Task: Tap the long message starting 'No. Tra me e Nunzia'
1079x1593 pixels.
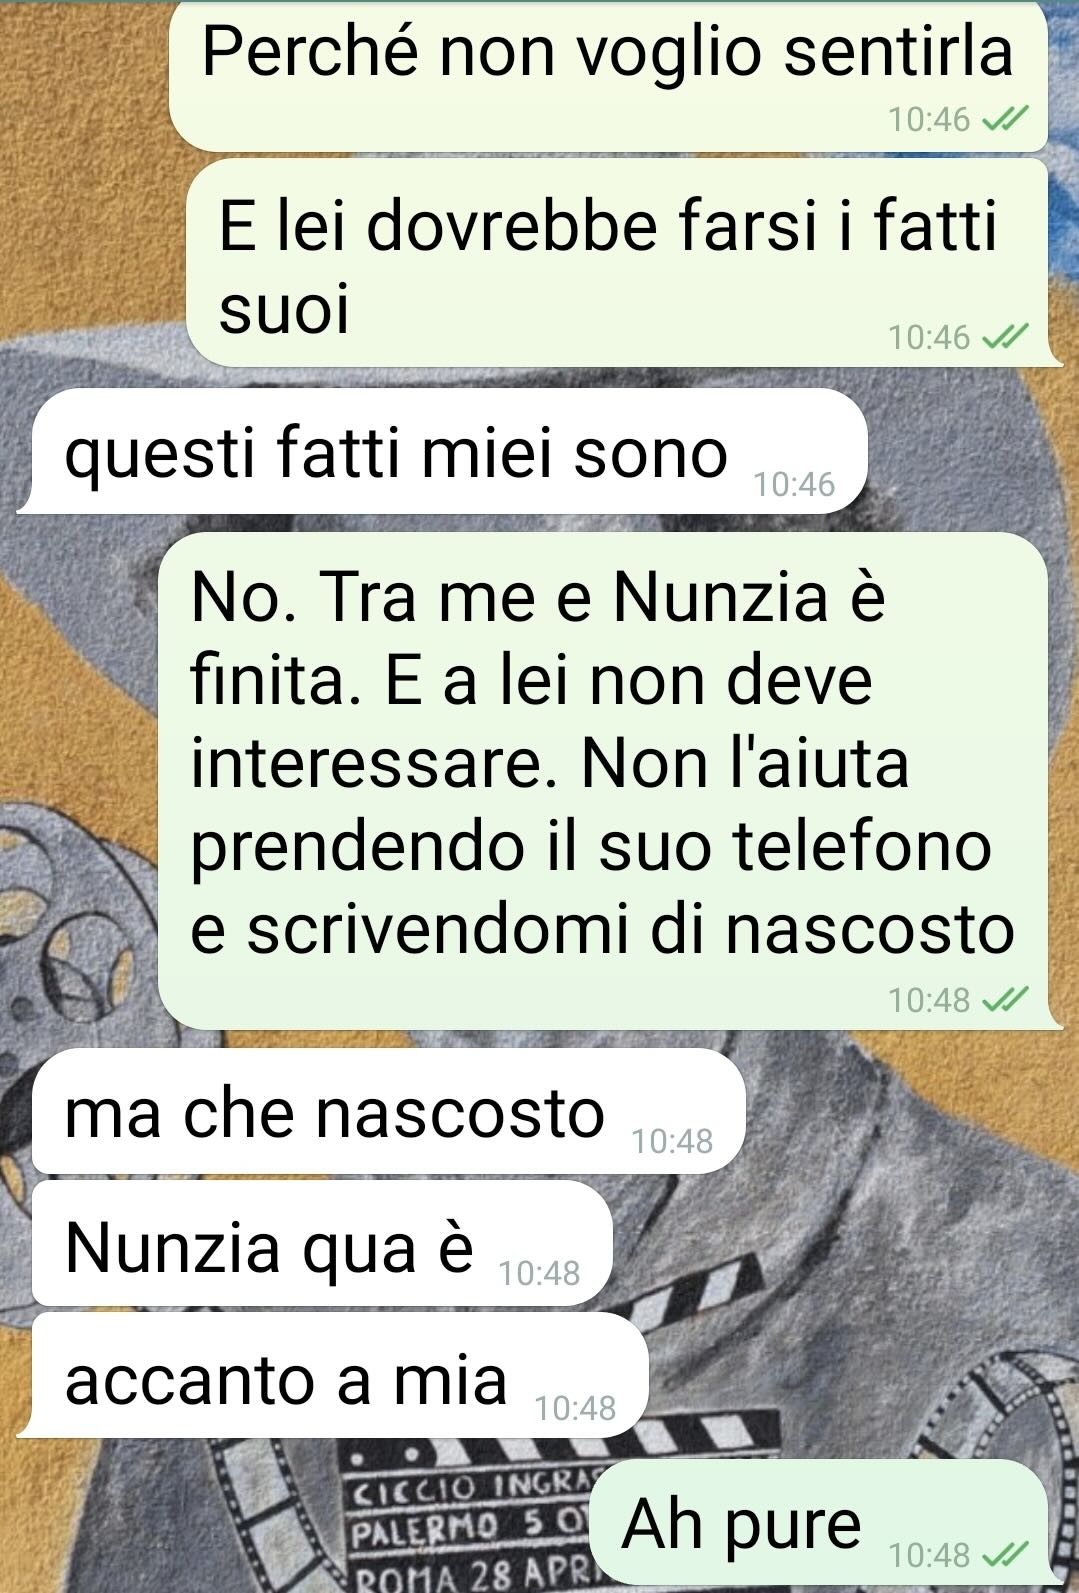Action: click(x=604, y=781)
